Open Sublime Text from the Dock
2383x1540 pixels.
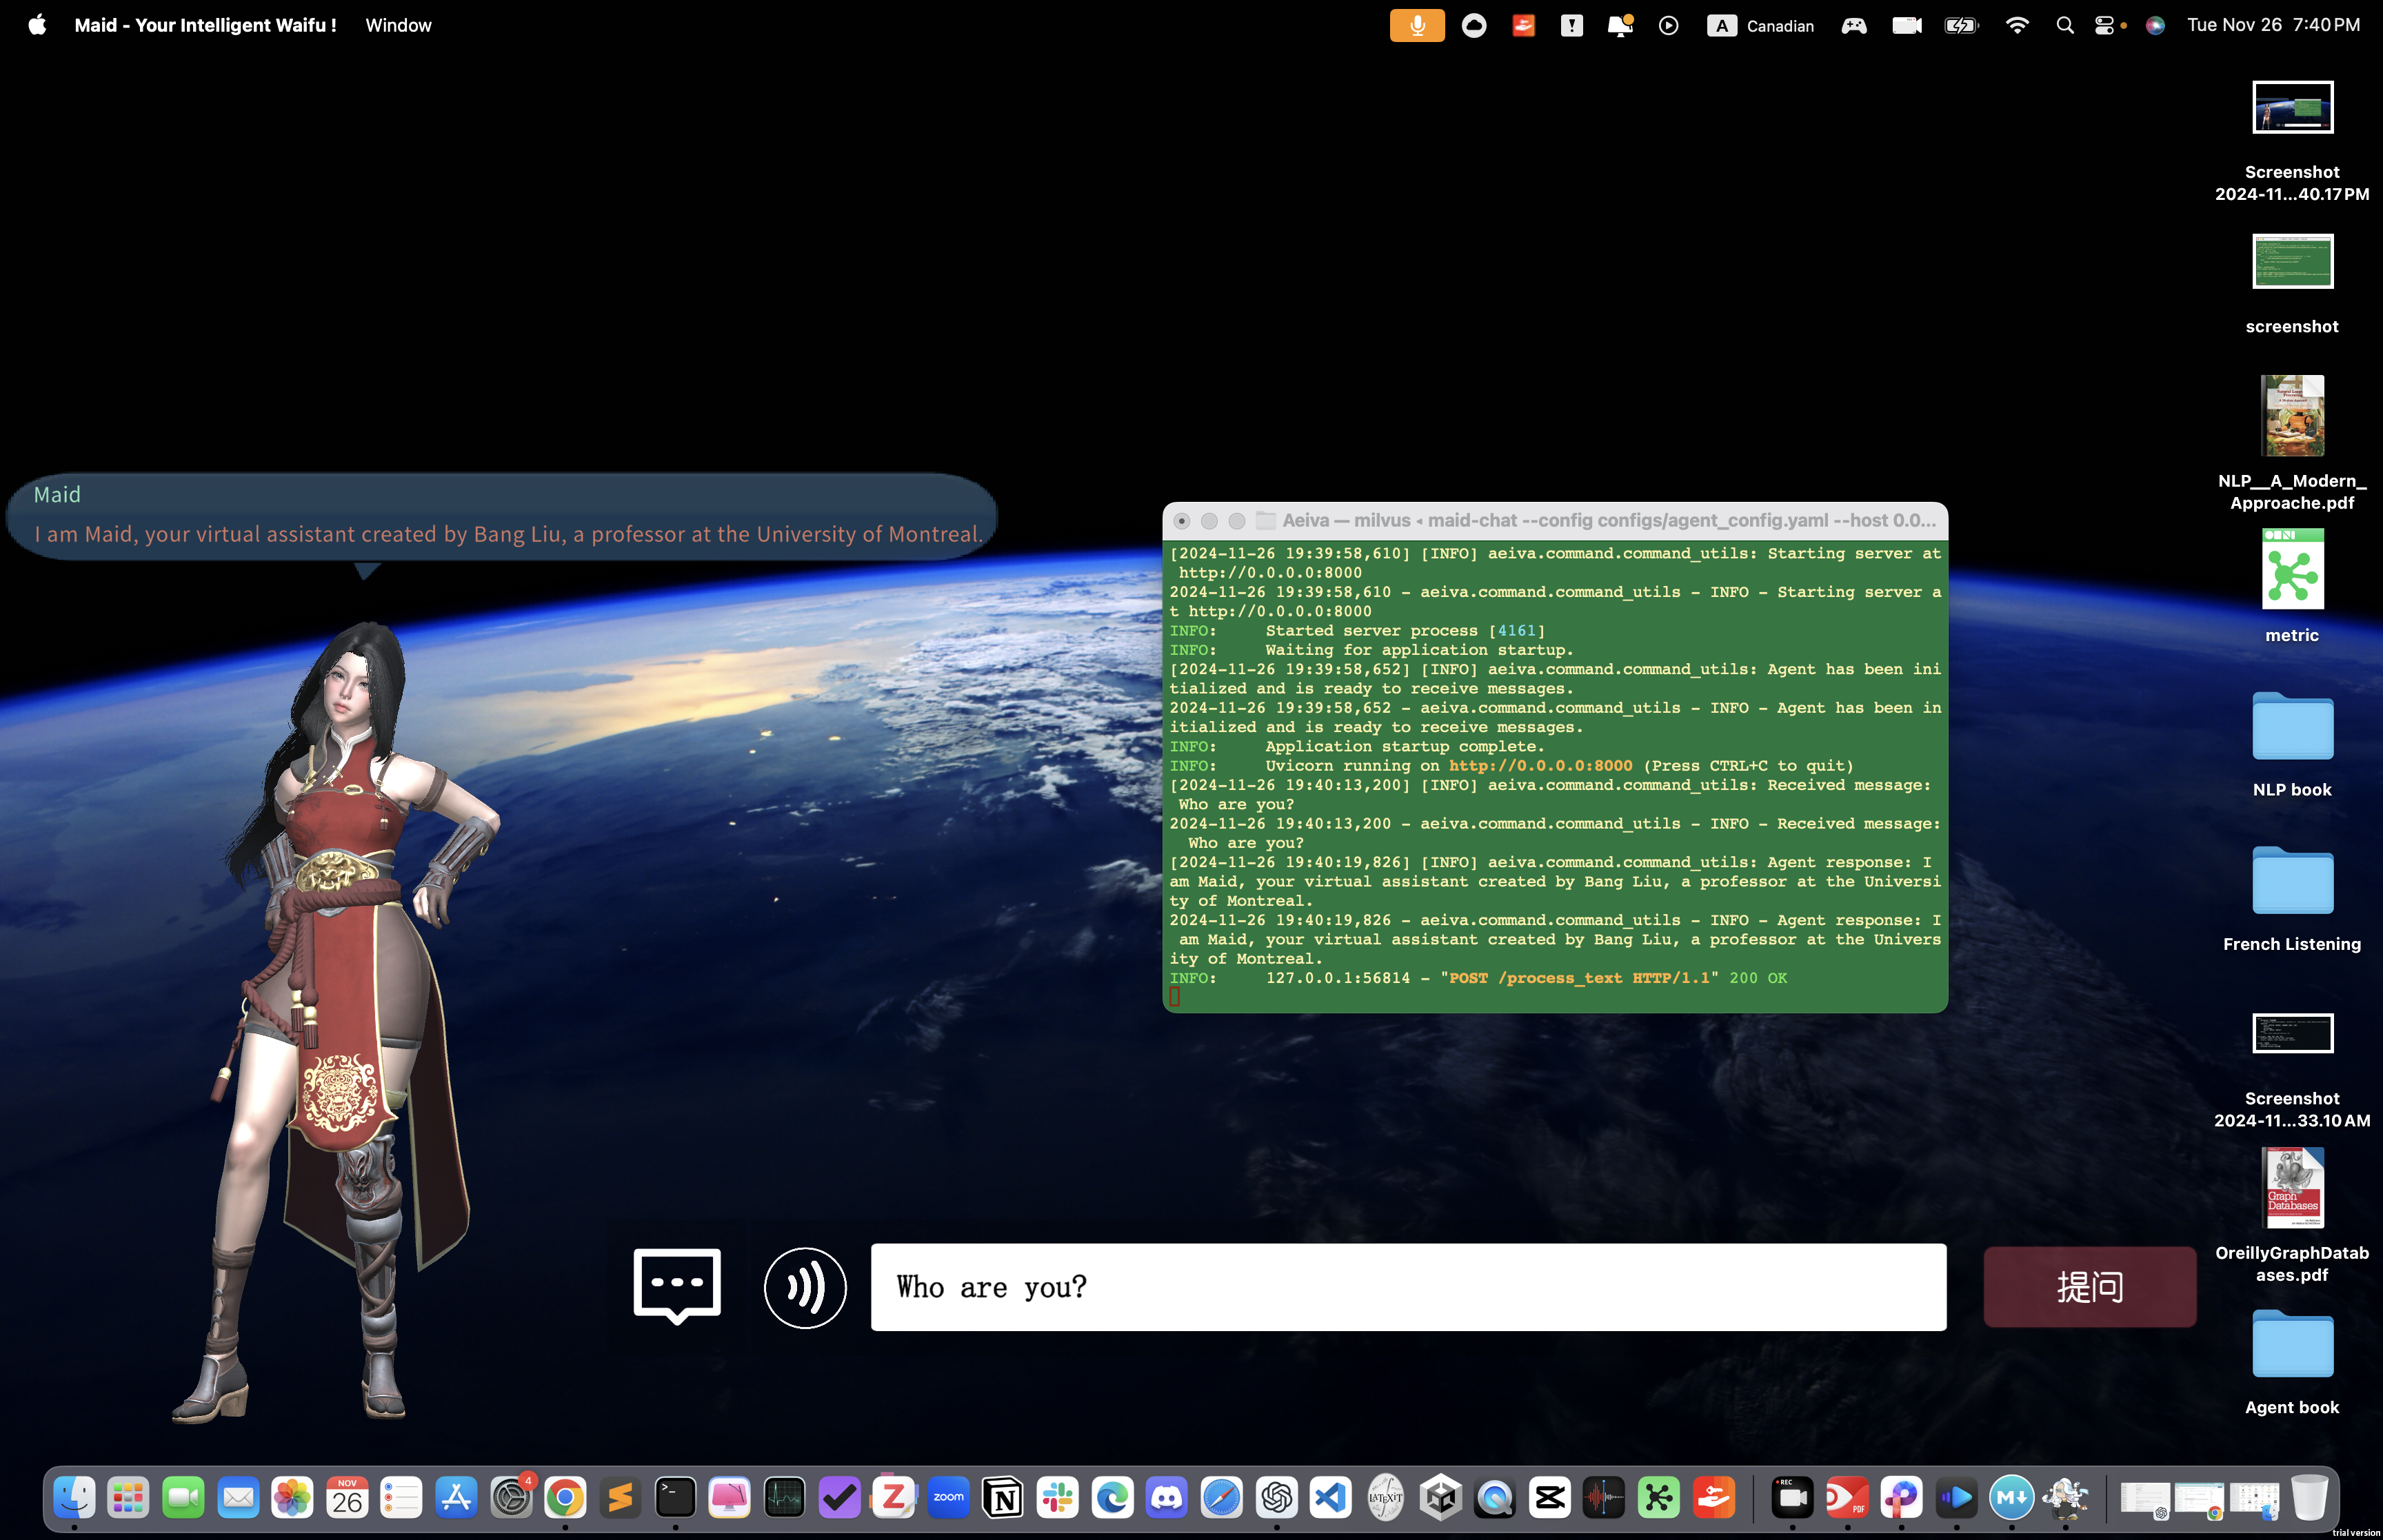tap(620, 1497)
